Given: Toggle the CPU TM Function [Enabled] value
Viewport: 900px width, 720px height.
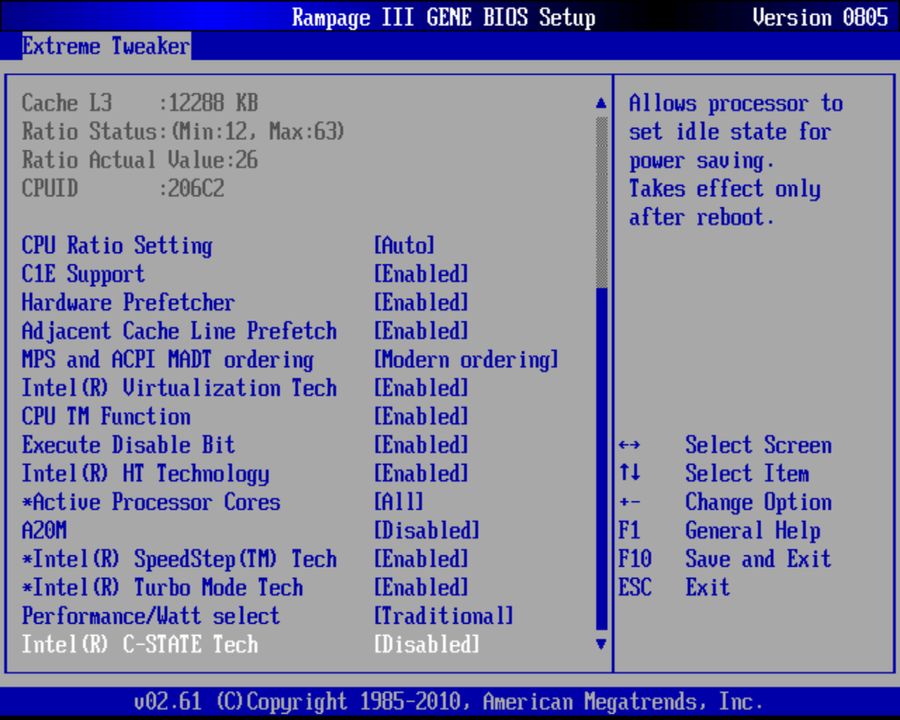Looking at the screenshot, I should pyautogui.click(x=421, y=417).
